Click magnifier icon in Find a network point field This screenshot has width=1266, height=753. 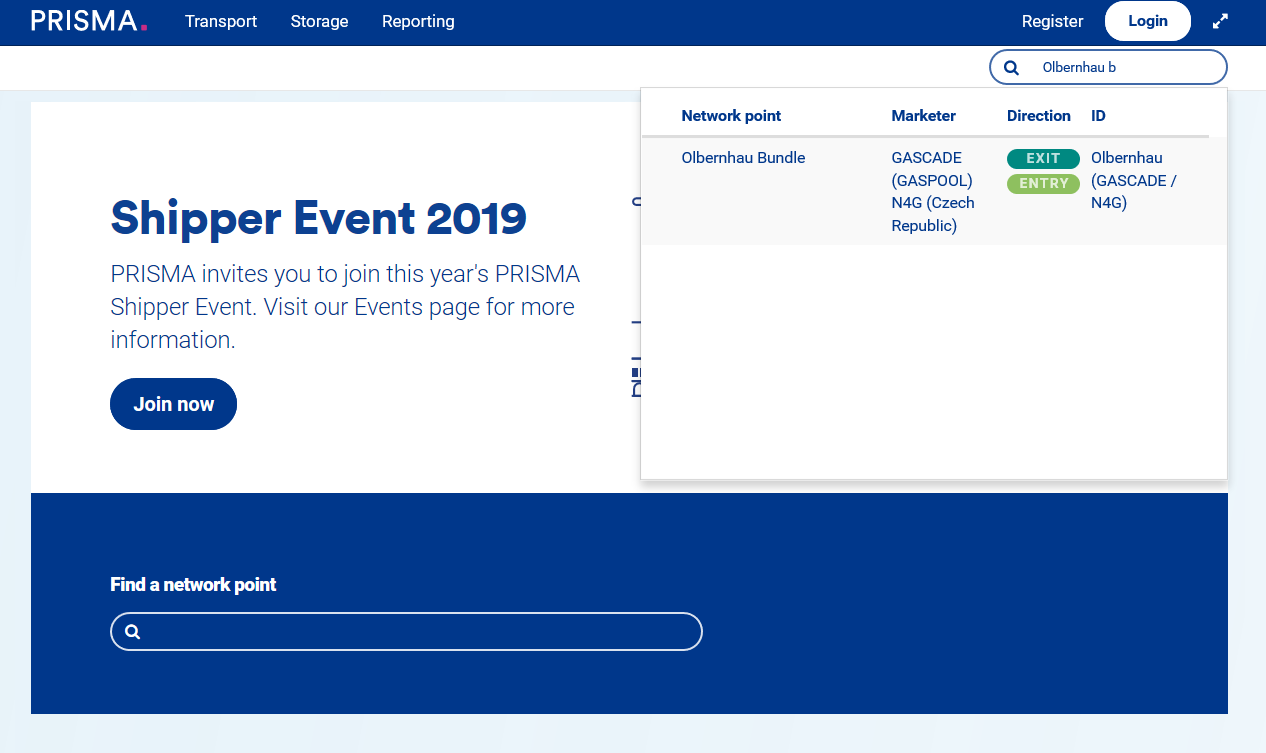(x=133, y=632)
